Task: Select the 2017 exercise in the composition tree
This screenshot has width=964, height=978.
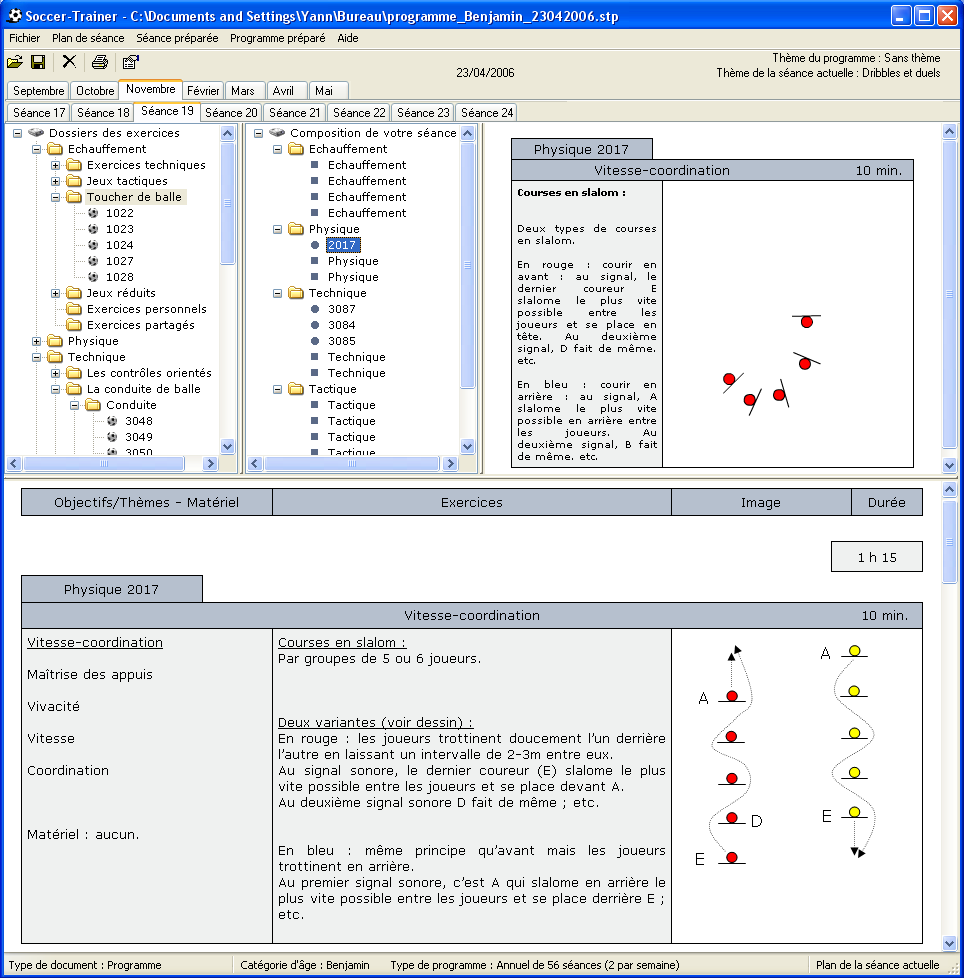Action: pos(342,245)
